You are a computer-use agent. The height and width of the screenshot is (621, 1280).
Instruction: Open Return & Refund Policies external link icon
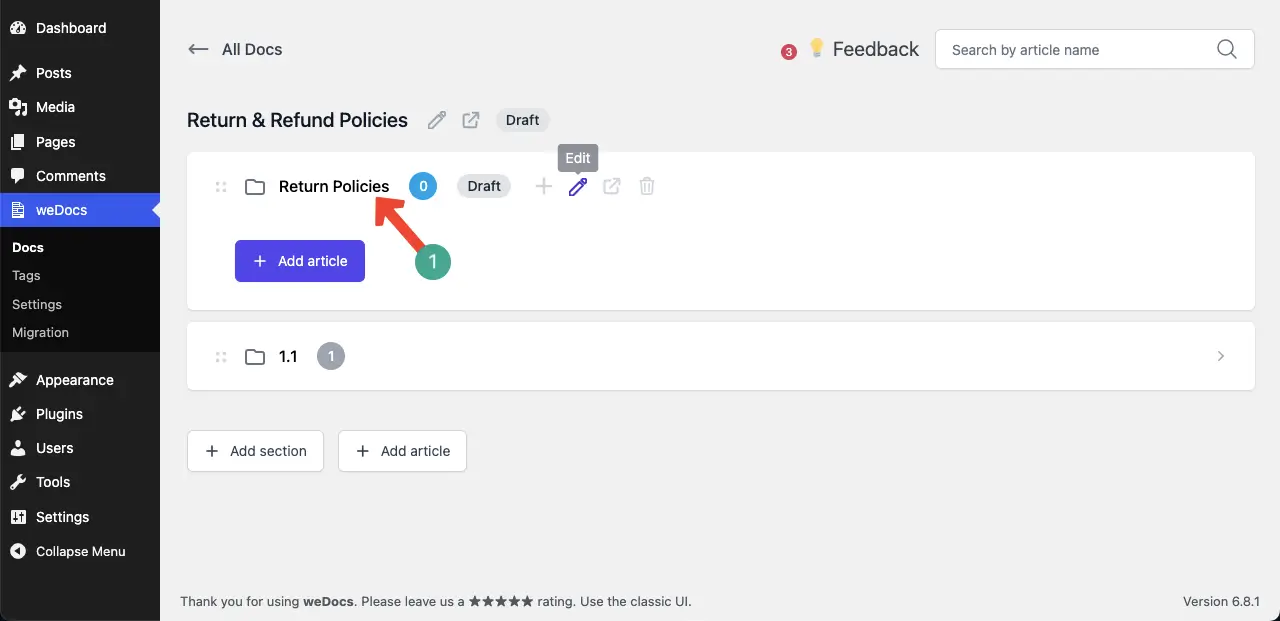tap(471, 120)
